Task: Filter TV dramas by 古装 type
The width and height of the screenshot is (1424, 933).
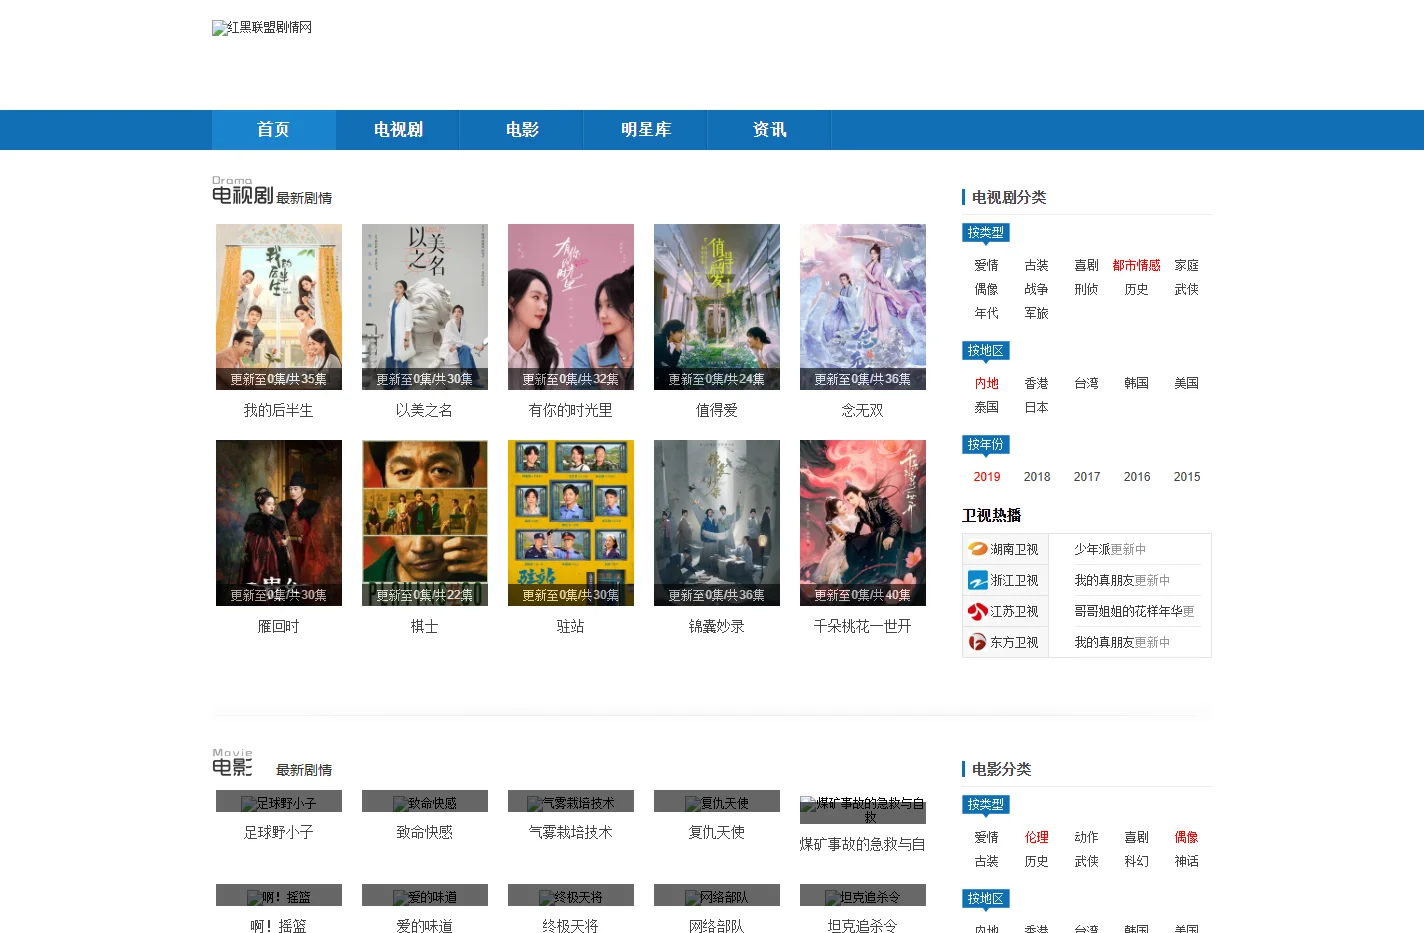Action: coord(1037,265)
